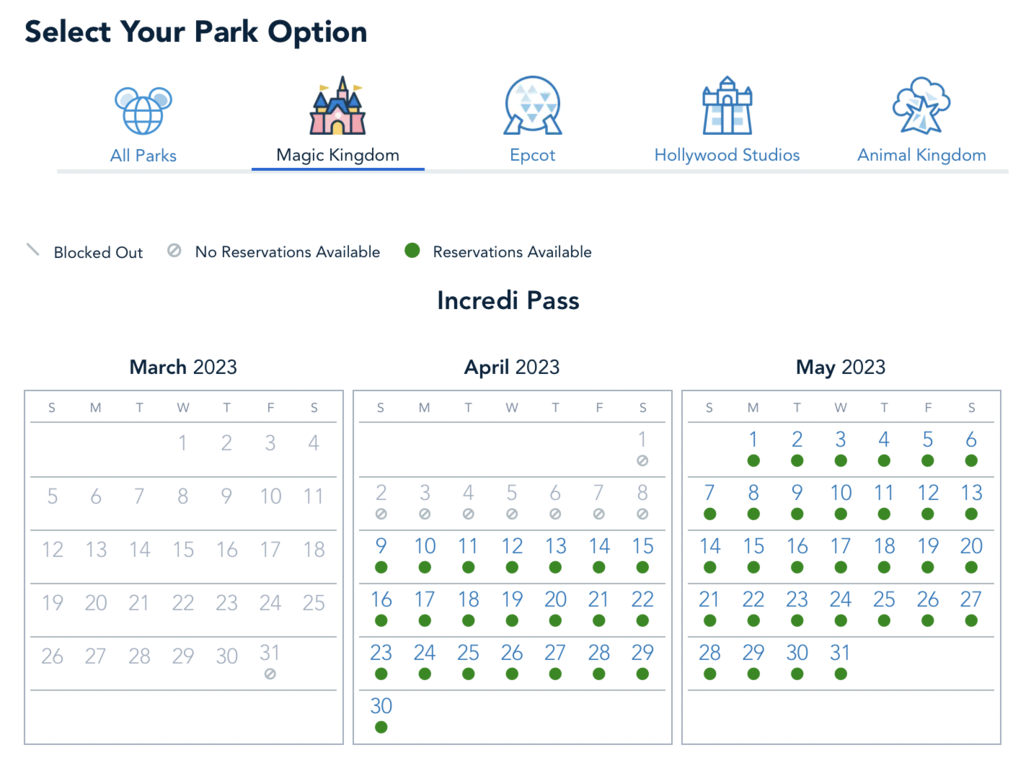Select May 1 on the calendar

[753, 439]
